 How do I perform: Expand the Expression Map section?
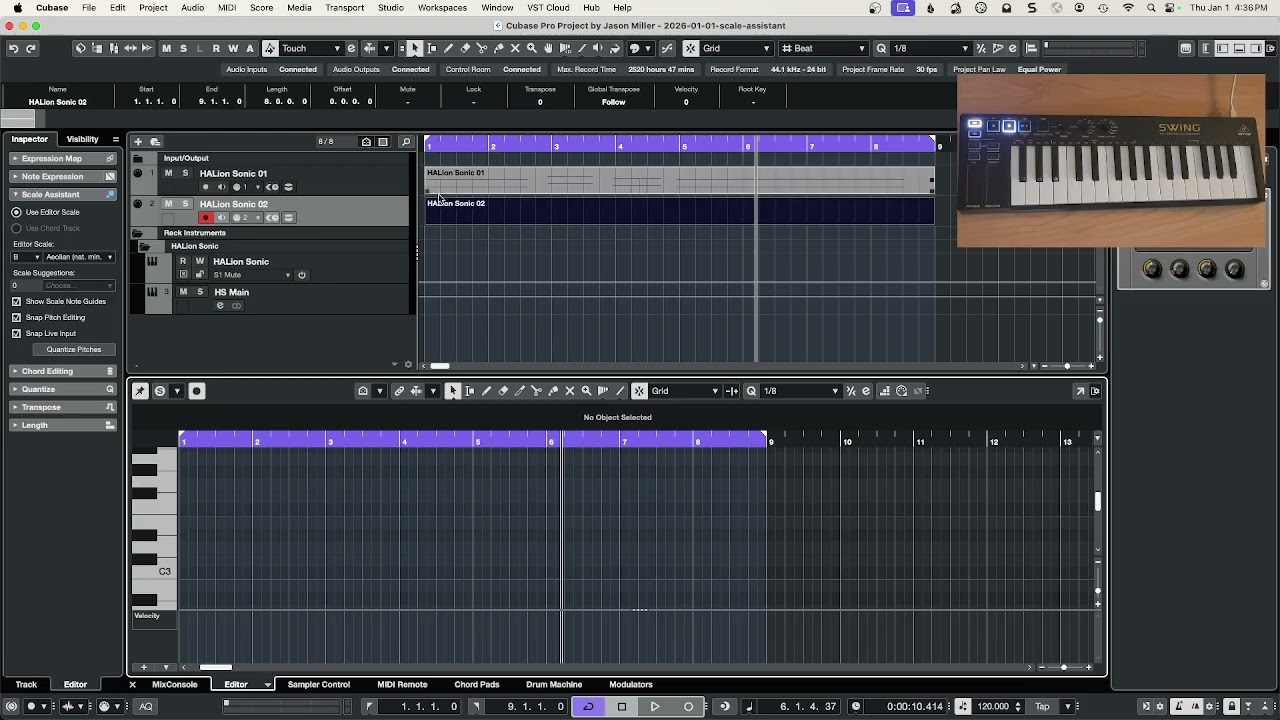click(64, 158)
